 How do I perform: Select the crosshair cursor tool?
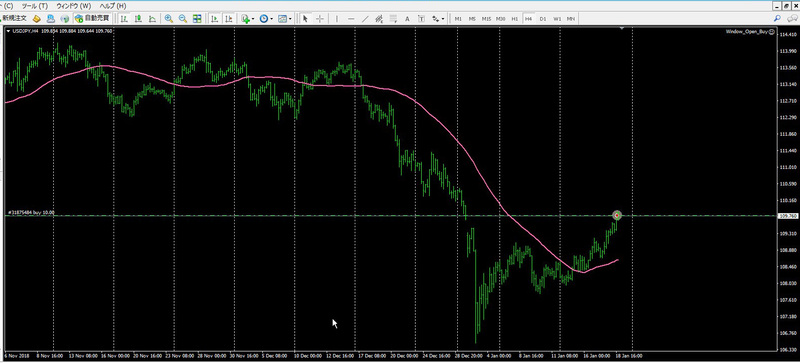pyautogui.click(x=320, y=19)
